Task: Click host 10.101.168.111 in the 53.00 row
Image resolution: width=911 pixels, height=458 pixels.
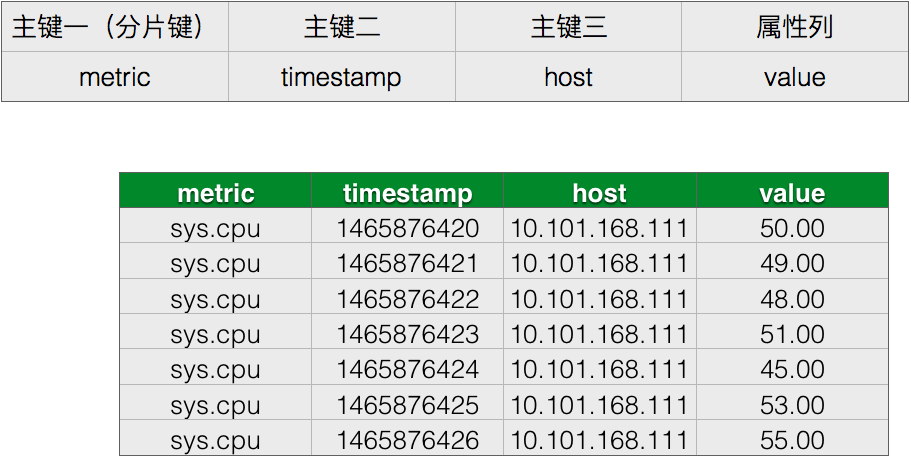Action: pyautogui.click(x=600, y=403)
